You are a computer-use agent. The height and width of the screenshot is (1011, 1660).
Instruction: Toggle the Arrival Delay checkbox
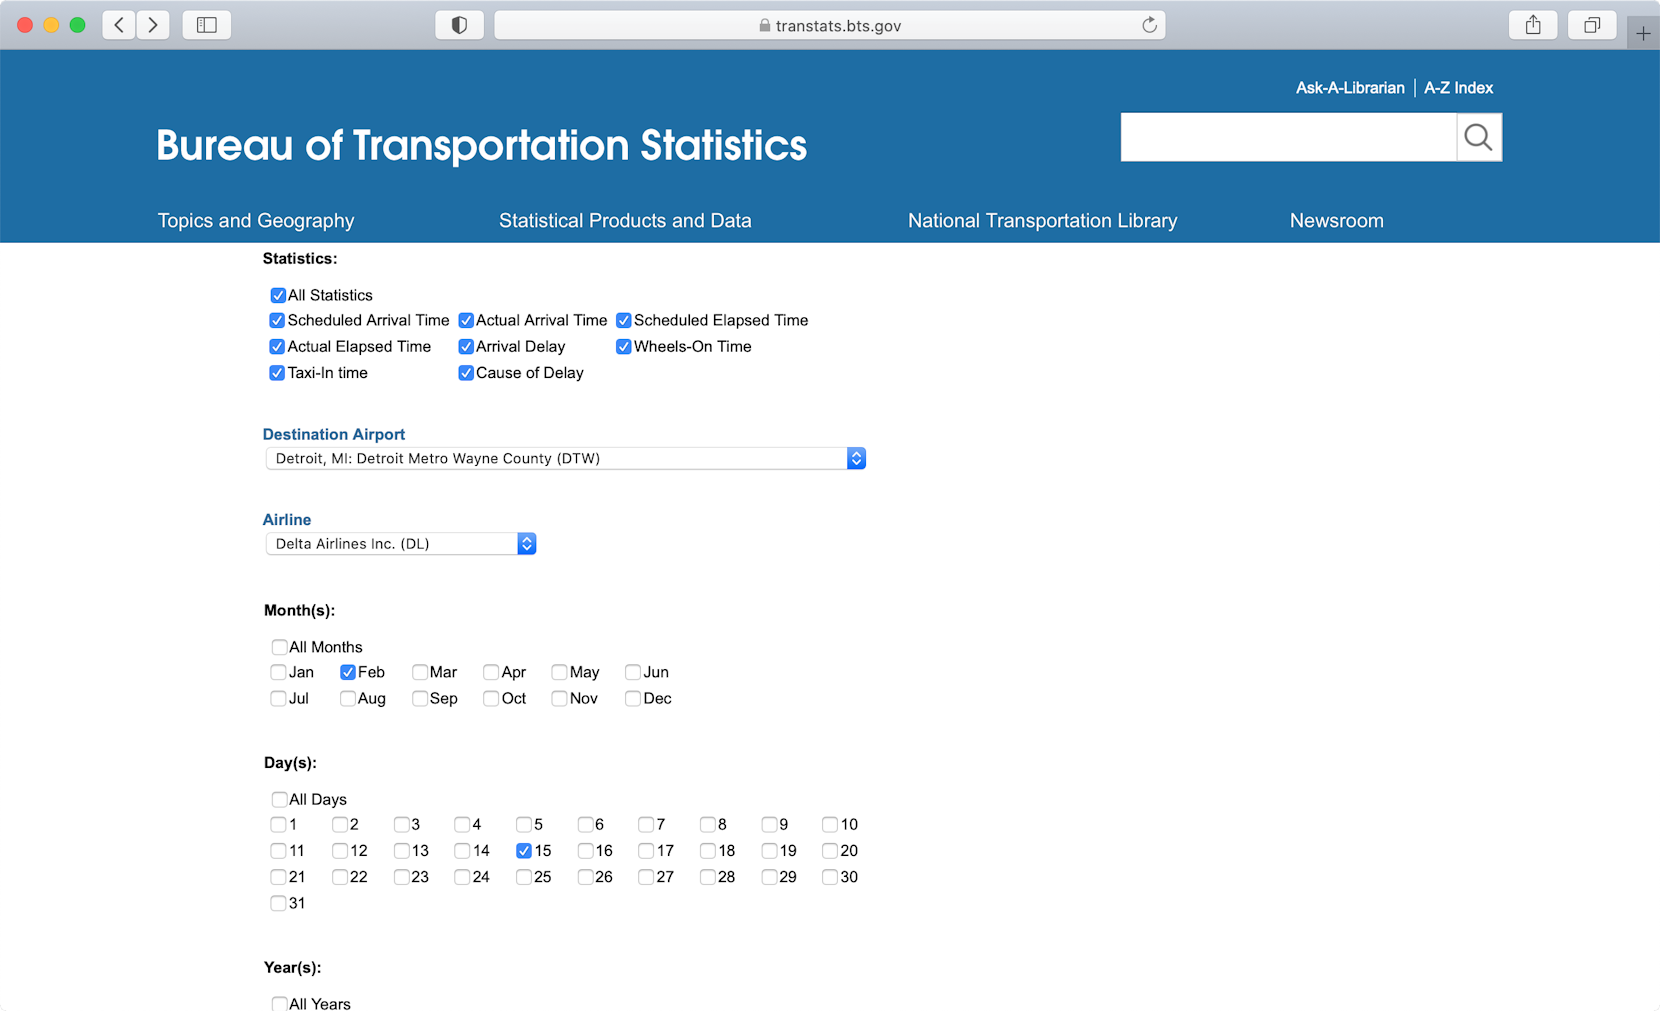click(x=466, y=347)
